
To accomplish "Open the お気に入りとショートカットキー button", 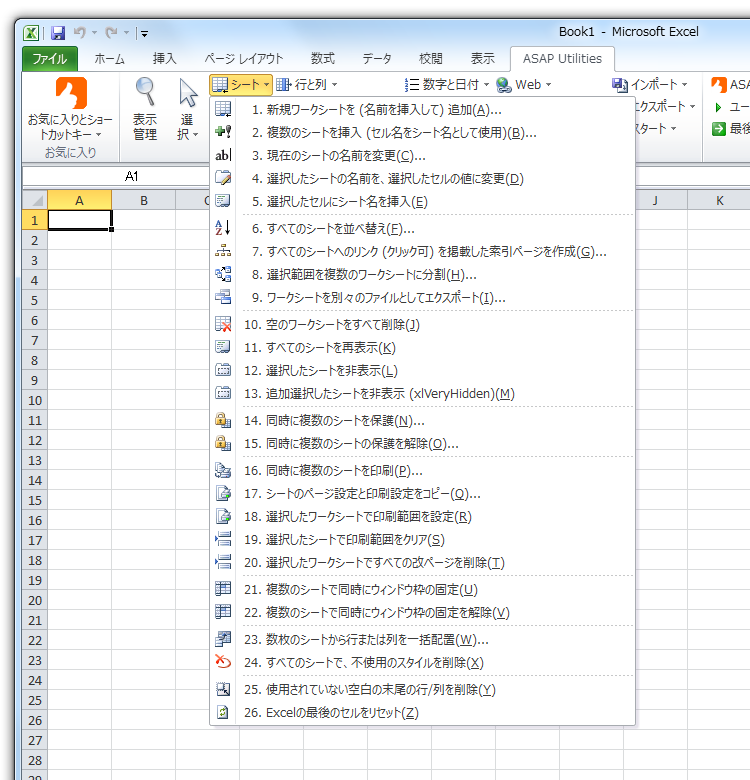I will (70, 109).
